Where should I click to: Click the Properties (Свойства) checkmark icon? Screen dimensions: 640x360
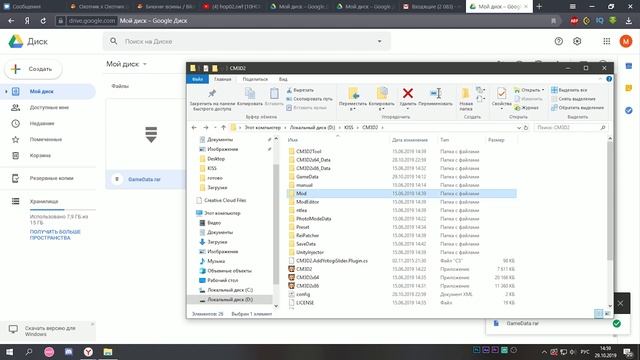(502, 93)
